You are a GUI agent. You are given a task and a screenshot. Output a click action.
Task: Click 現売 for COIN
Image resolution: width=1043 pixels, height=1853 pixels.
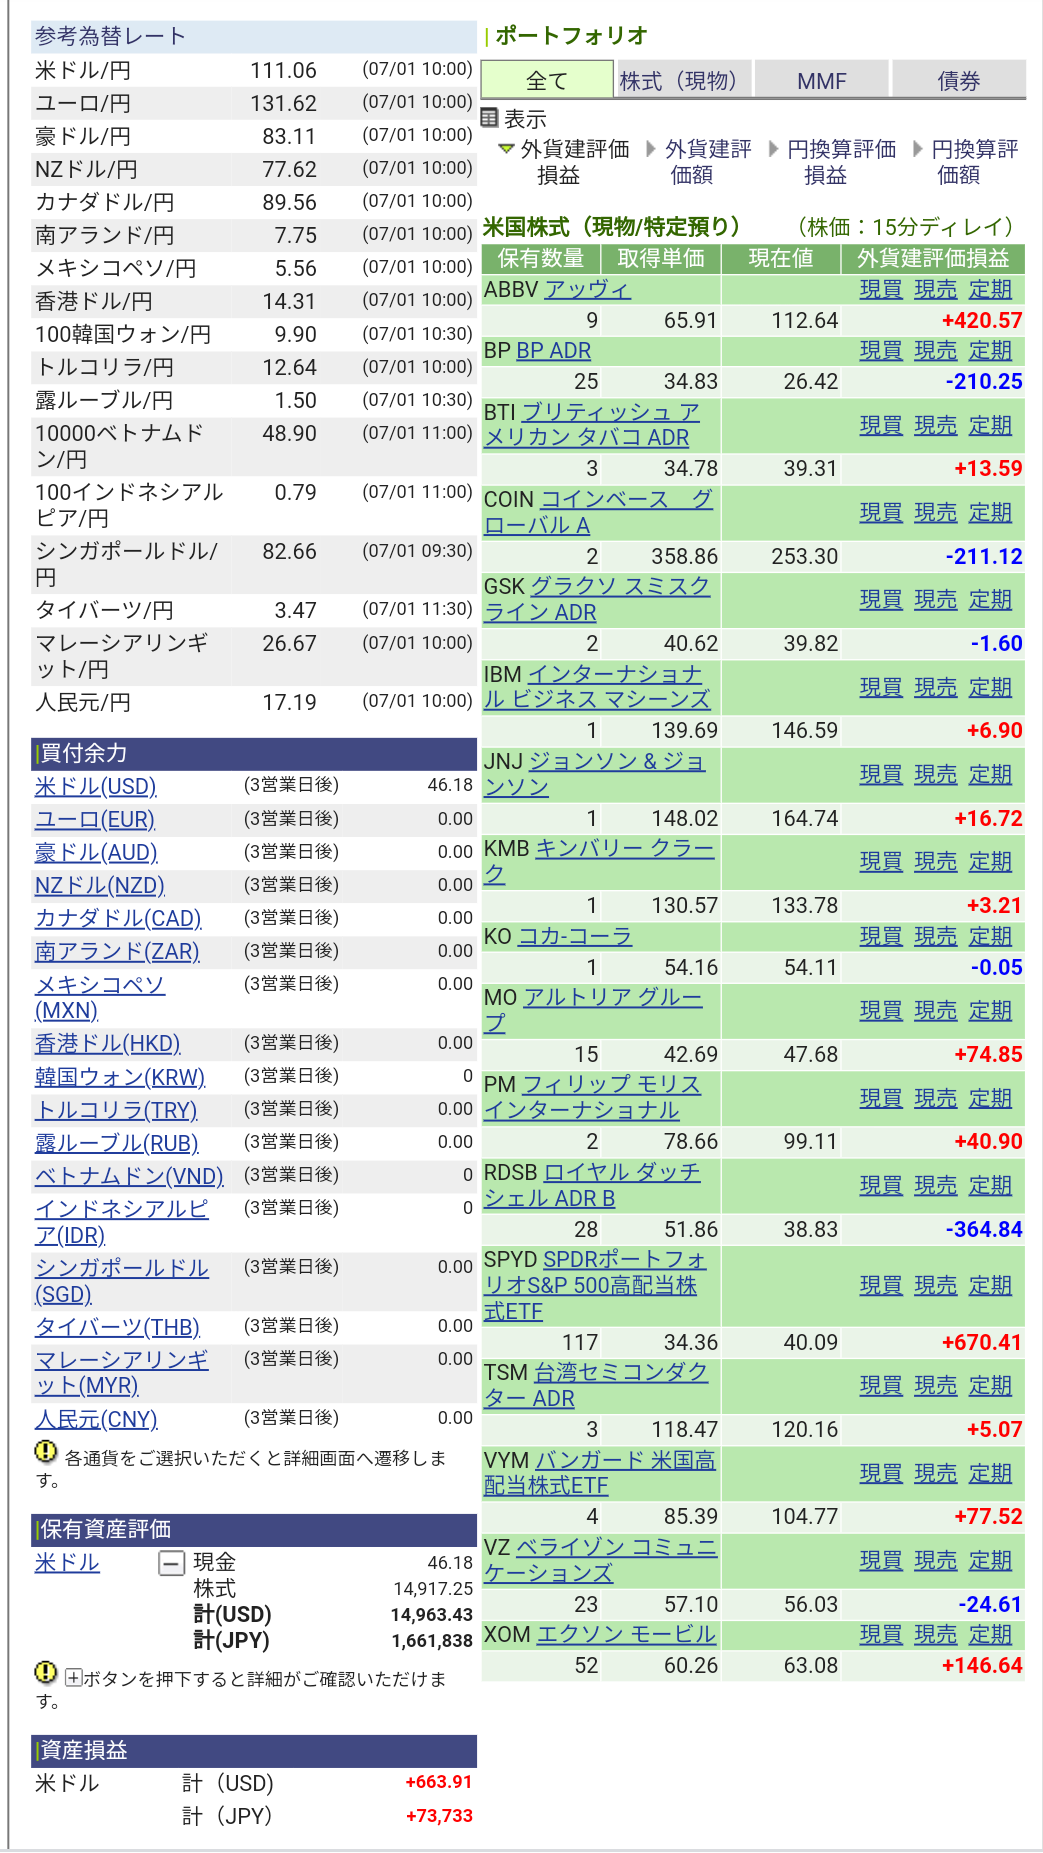tap(936, 513)
